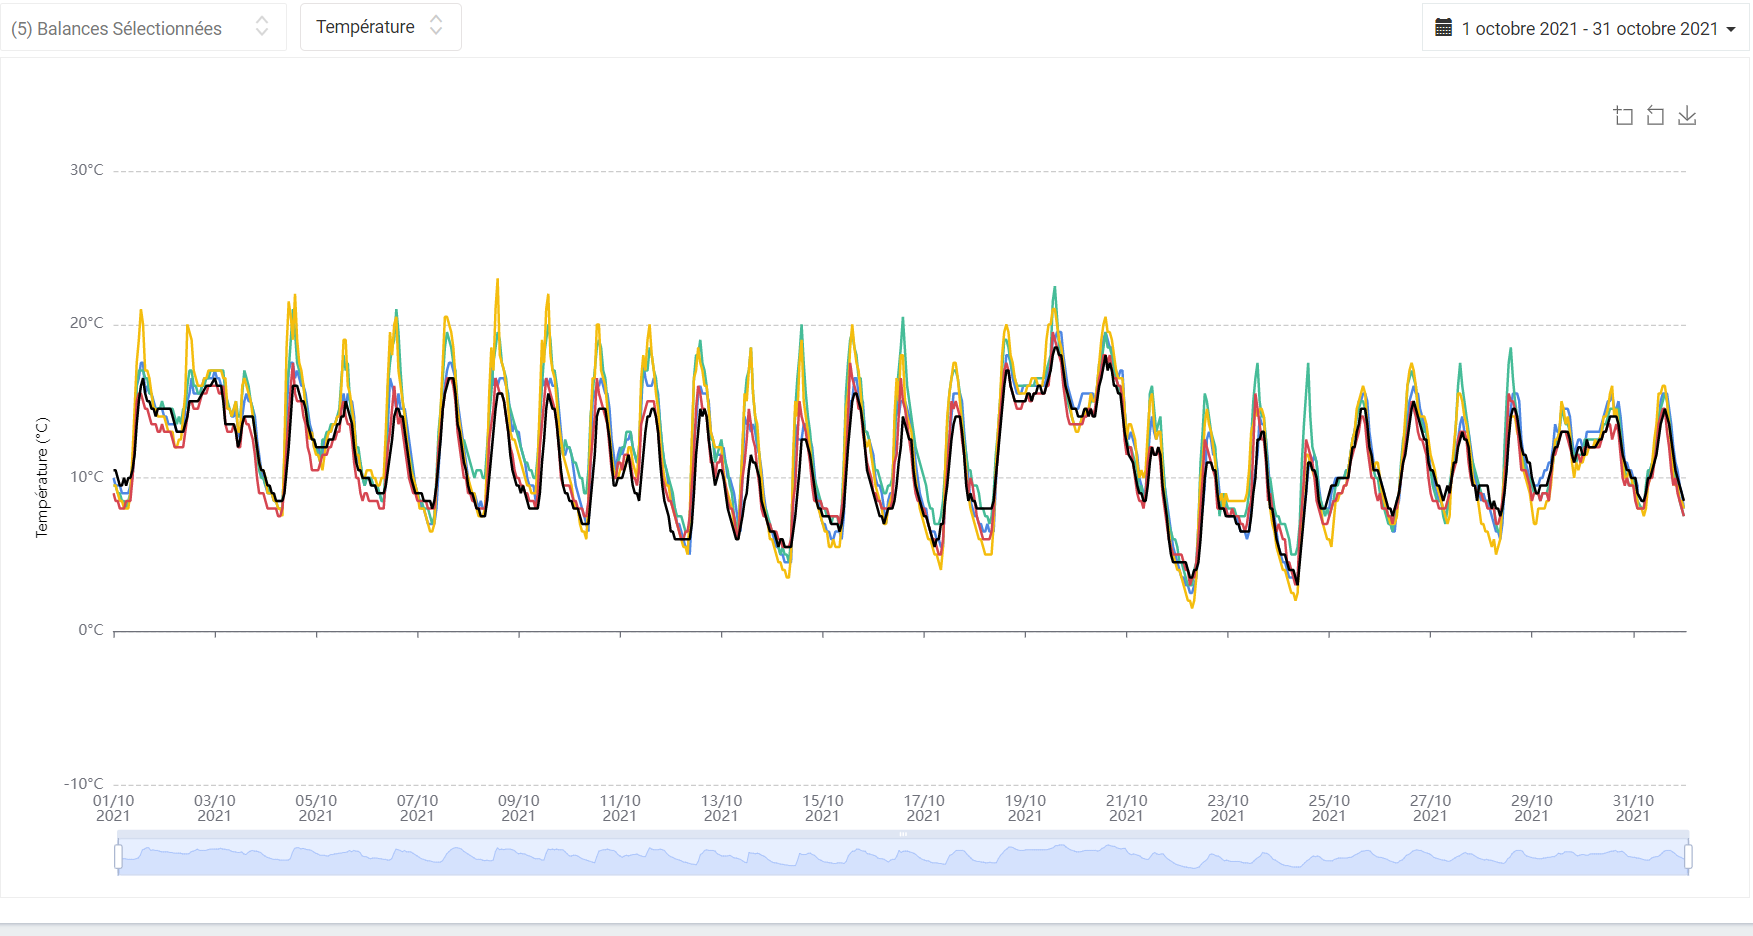Screen dimensions: 1753x936
Task: Click the right handle of range slider
Action: 1688,857
